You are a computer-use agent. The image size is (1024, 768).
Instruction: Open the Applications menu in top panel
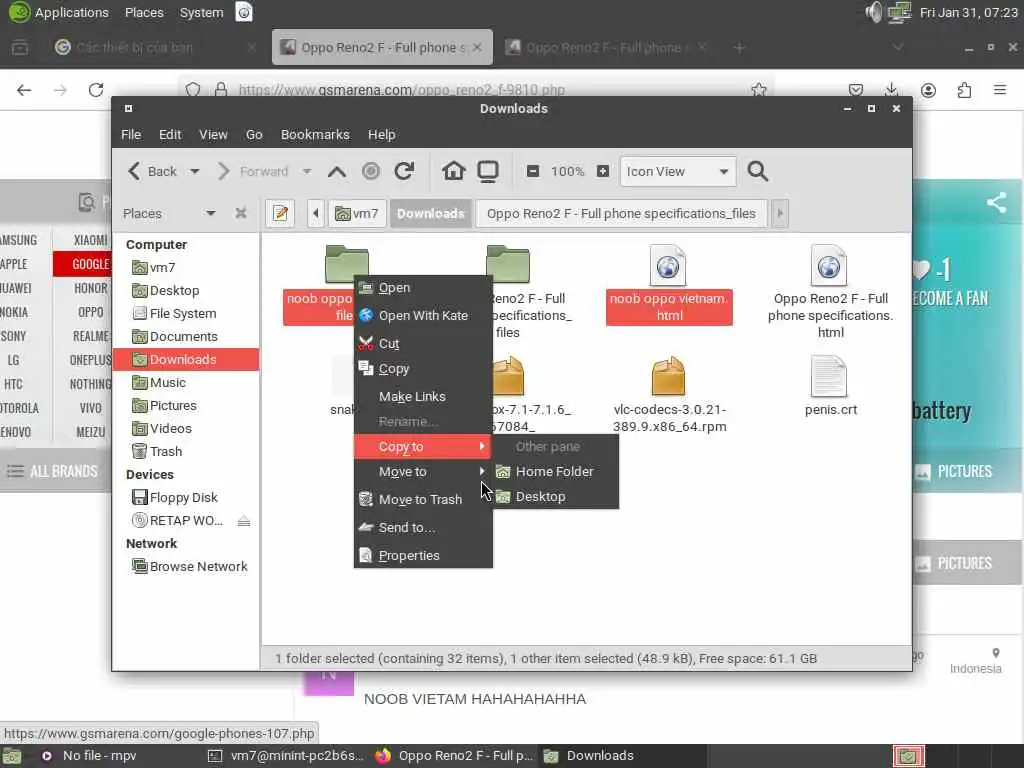pos(58,12)
